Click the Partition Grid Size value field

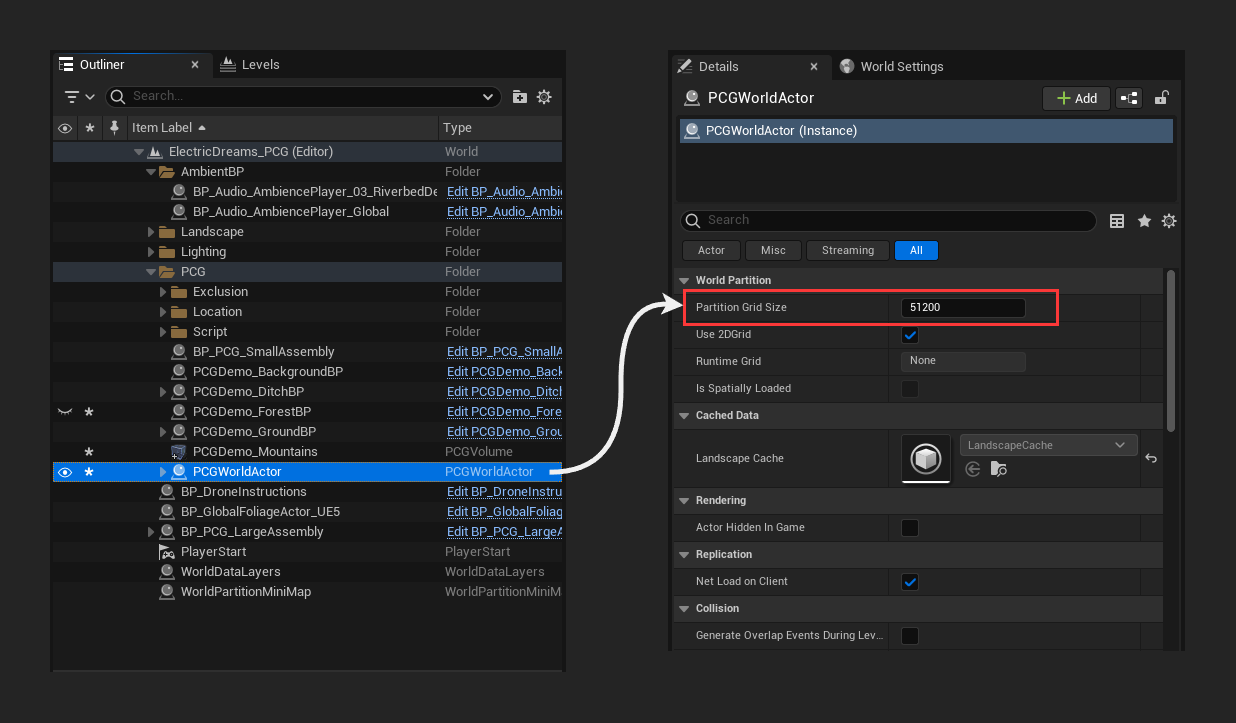point(962,307)
